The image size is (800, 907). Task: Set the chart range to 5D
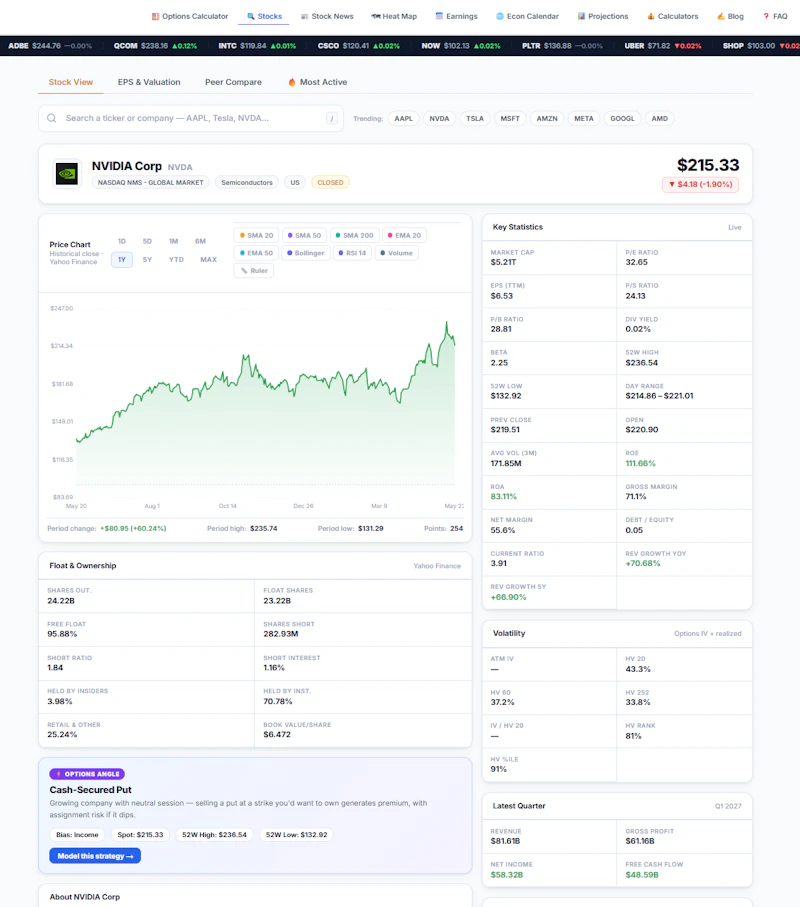click(147, 241)
